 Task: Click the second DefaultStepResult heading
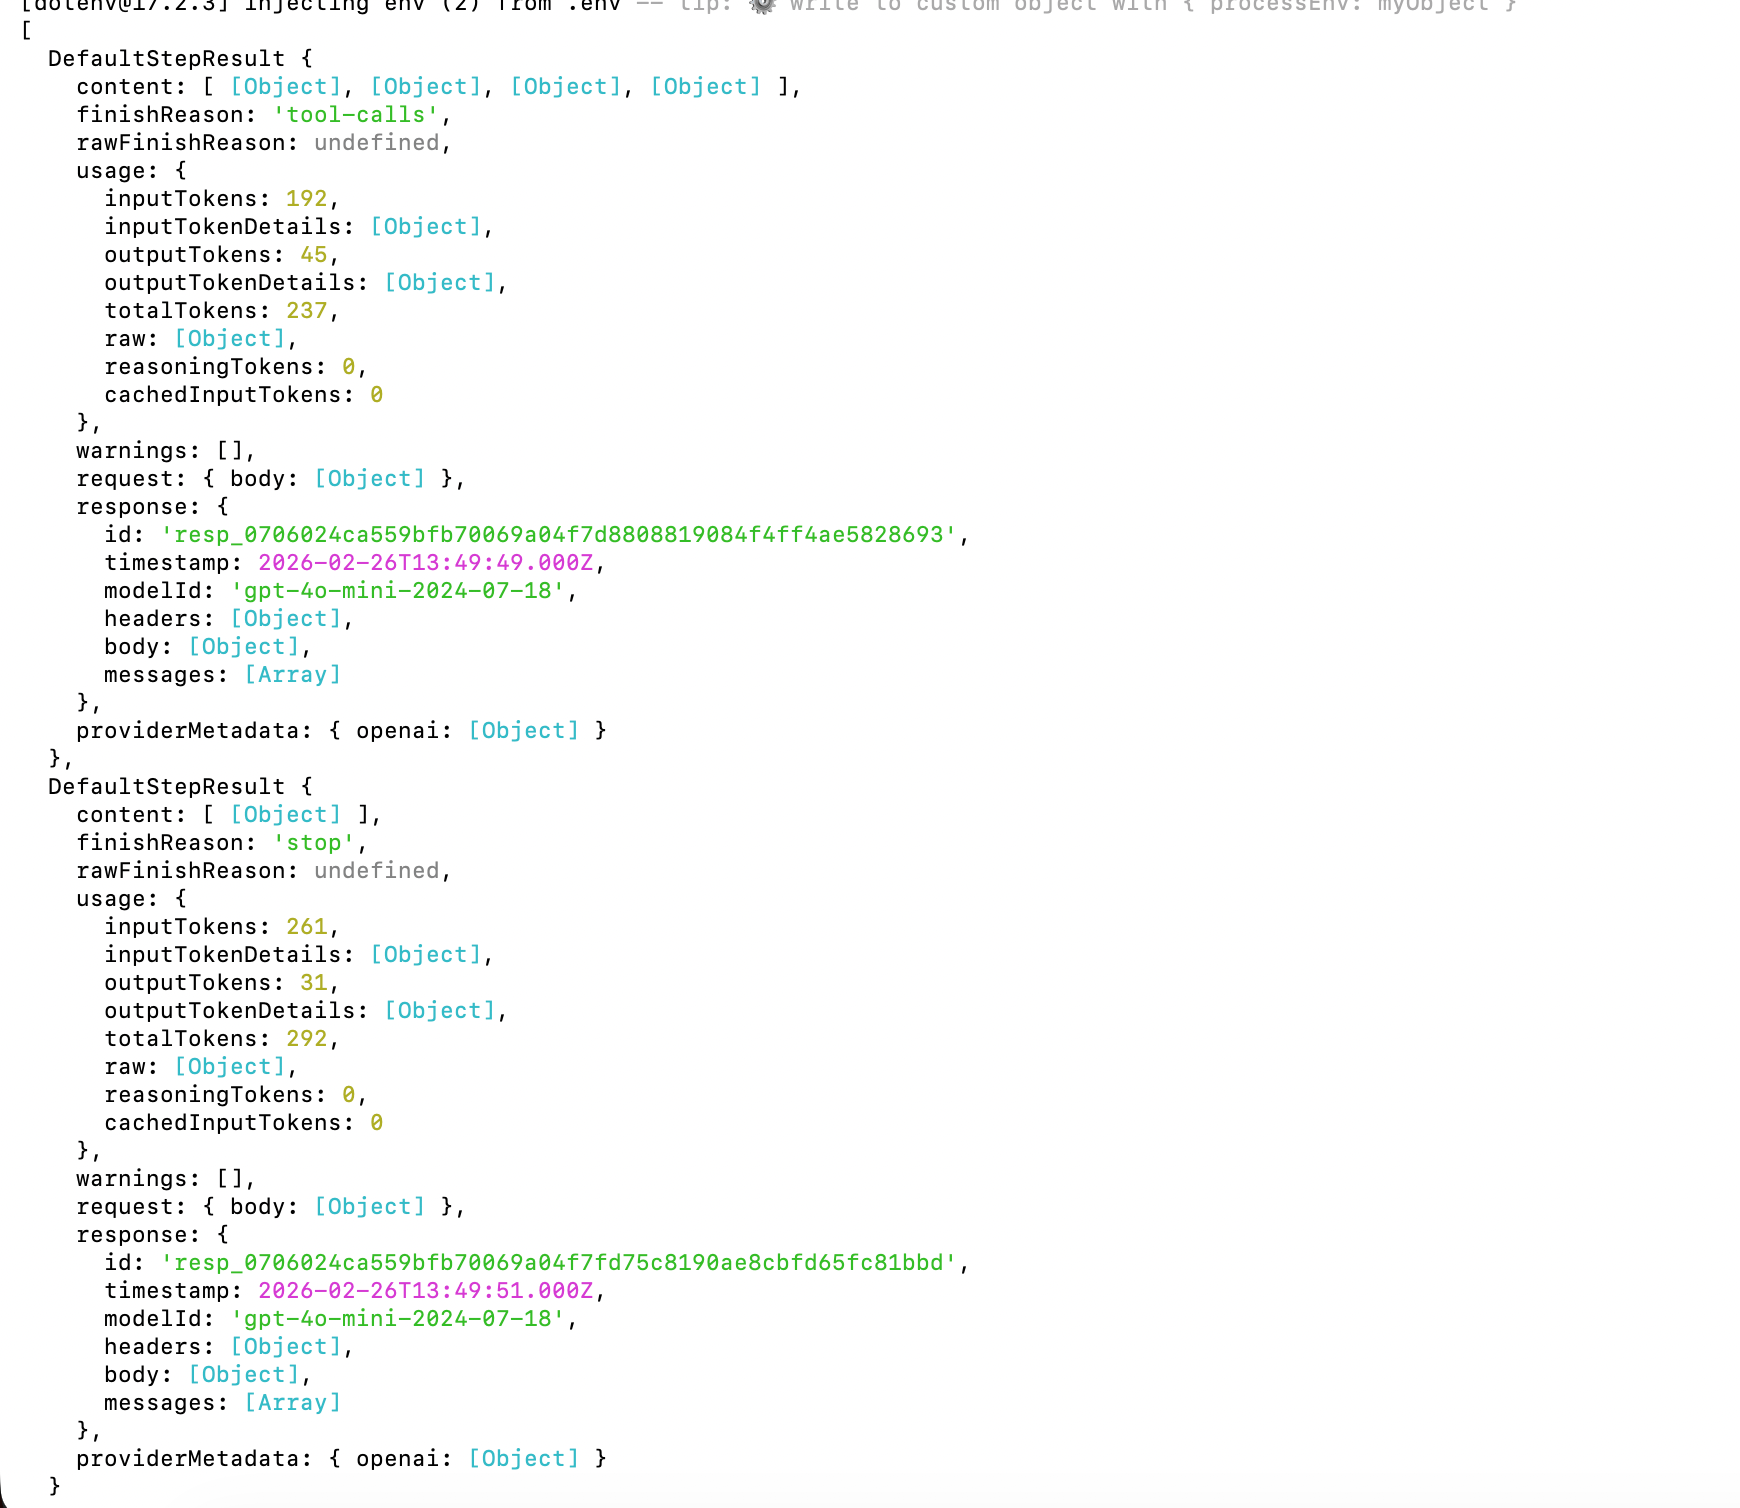pos(166,787)
